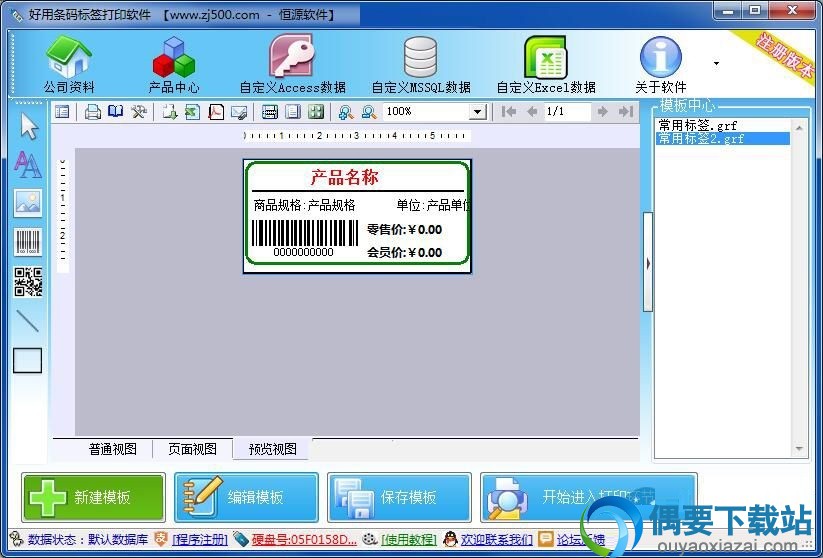The width and height of the screenshot is (823, 558).
Task: Minimize the application window
Action: click(x=728, y=10)
